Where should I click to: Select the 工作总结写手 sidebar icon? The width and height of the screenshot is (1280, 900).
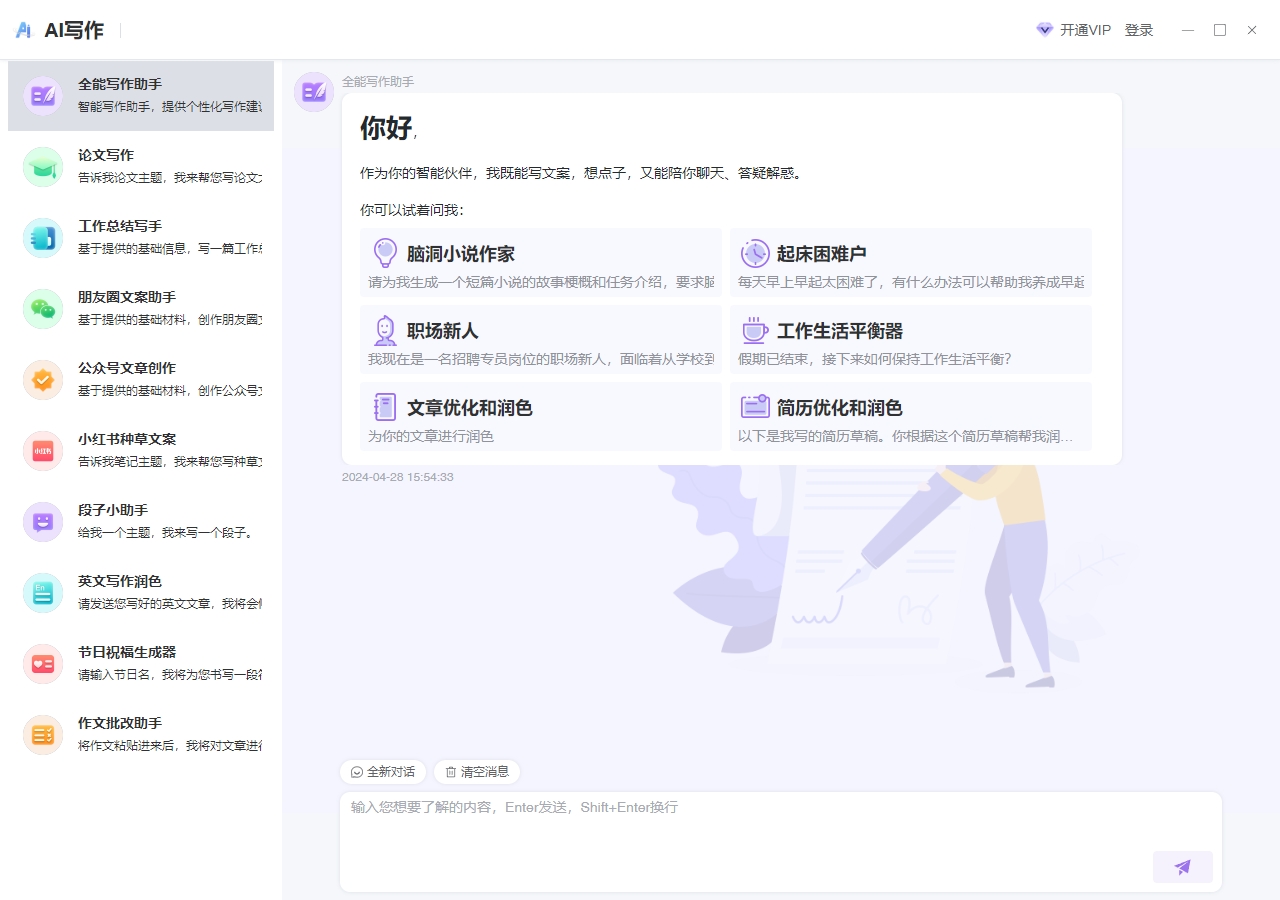43,238
